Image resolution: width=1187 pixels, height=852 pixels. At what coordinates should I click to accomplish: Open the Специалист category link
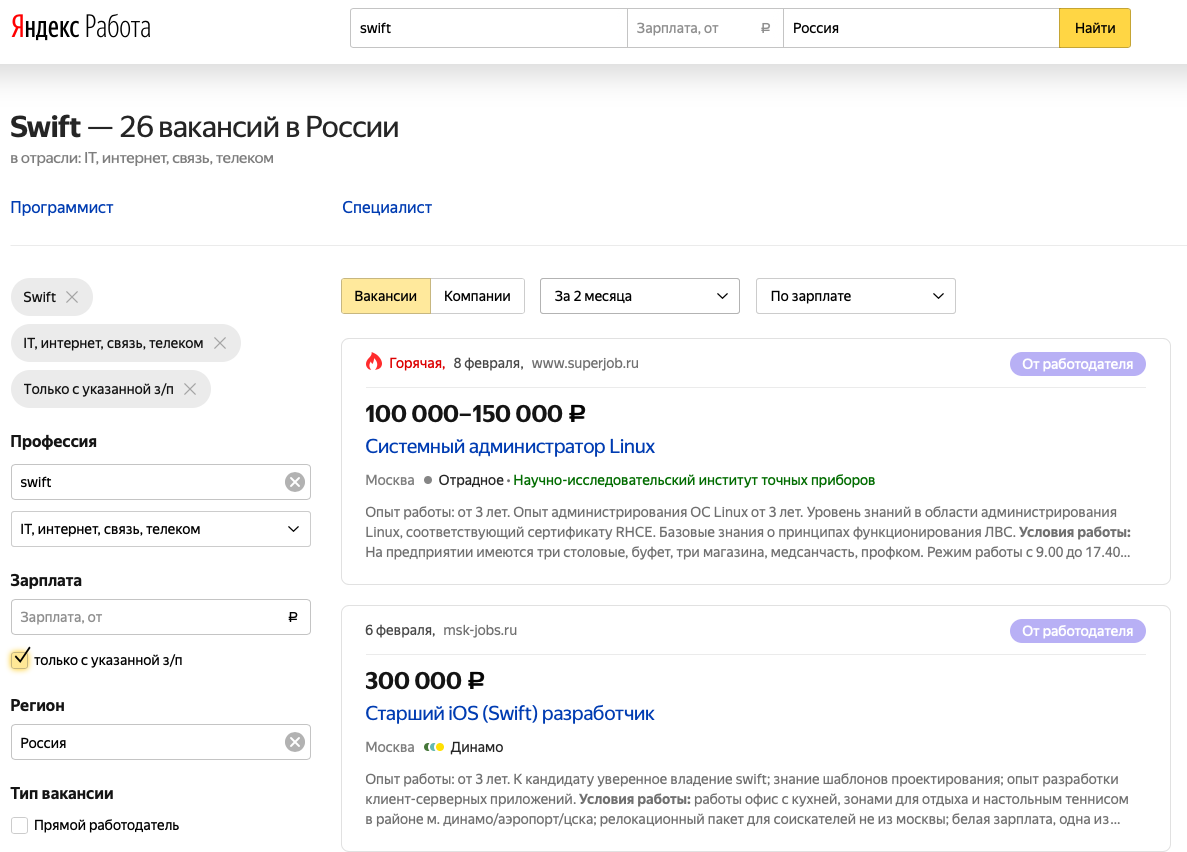click(387, 208)
